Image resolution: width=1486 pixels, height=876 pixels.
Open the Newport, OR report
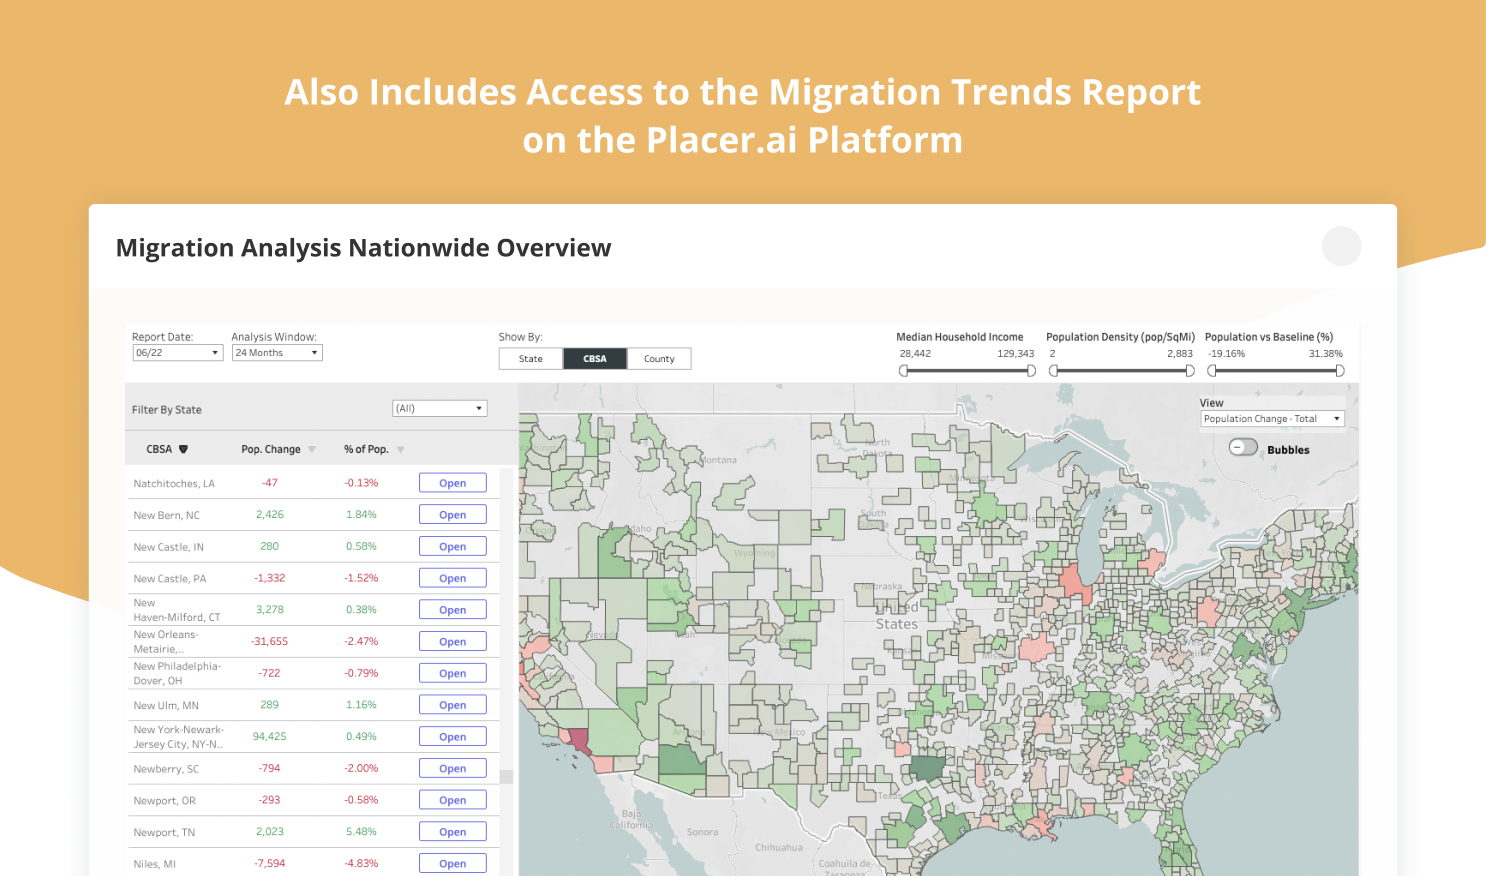(x=453, y=800)
